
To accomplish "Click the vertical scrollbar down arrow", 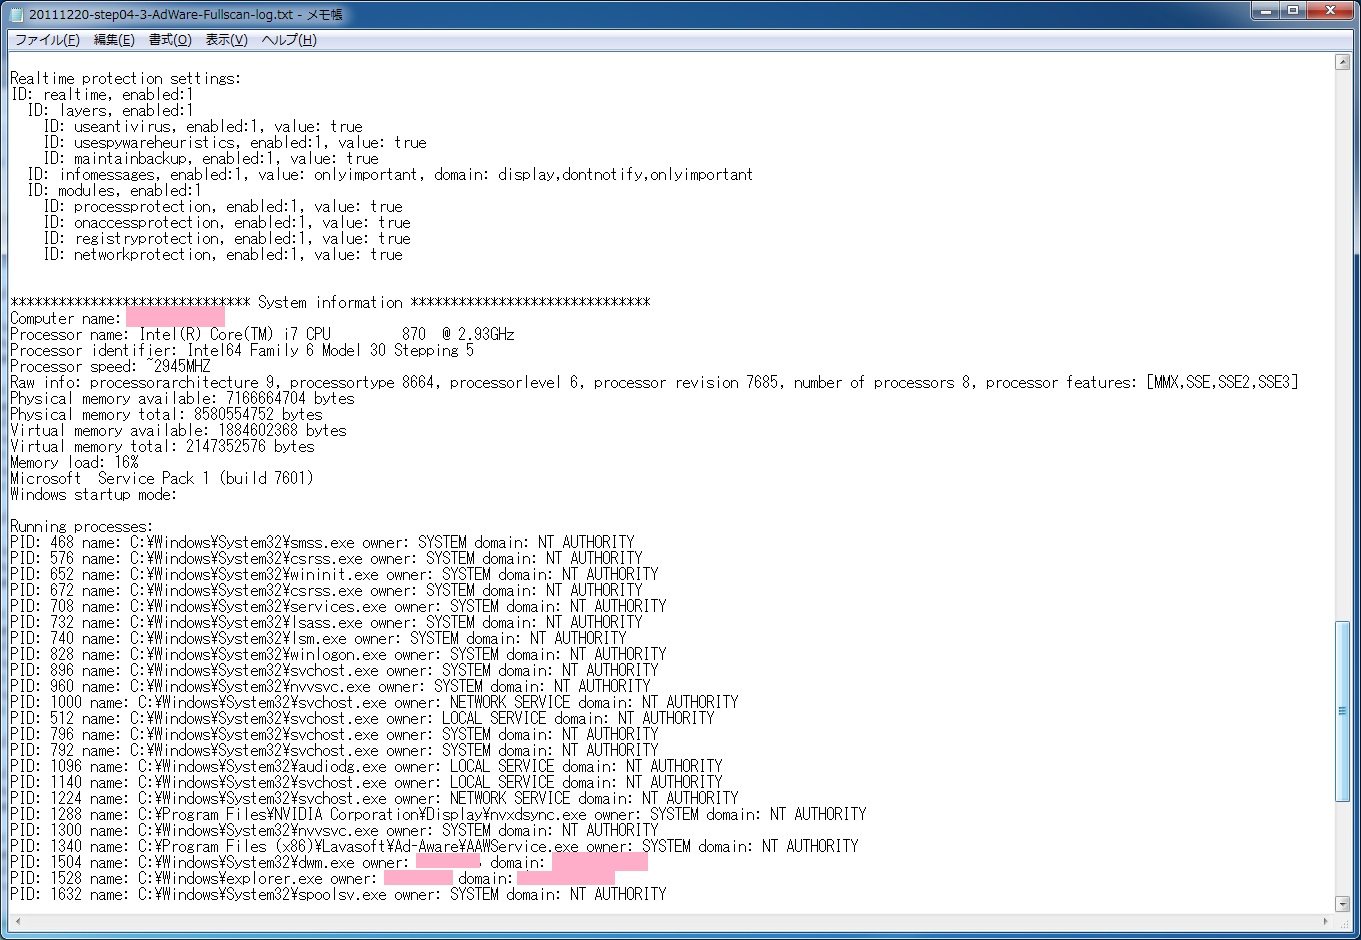I will 1342,903.
